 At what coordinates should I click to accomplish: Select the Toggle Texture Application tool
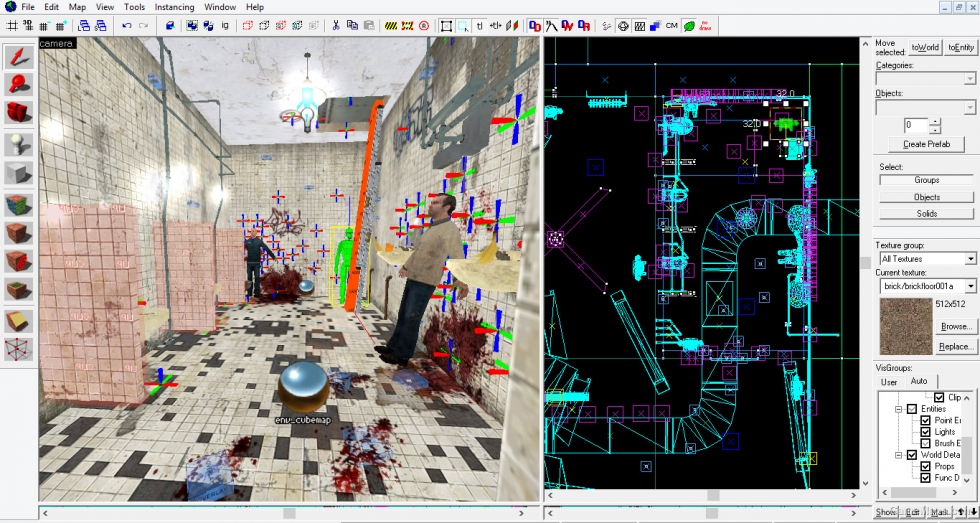[x=19, y=205]
